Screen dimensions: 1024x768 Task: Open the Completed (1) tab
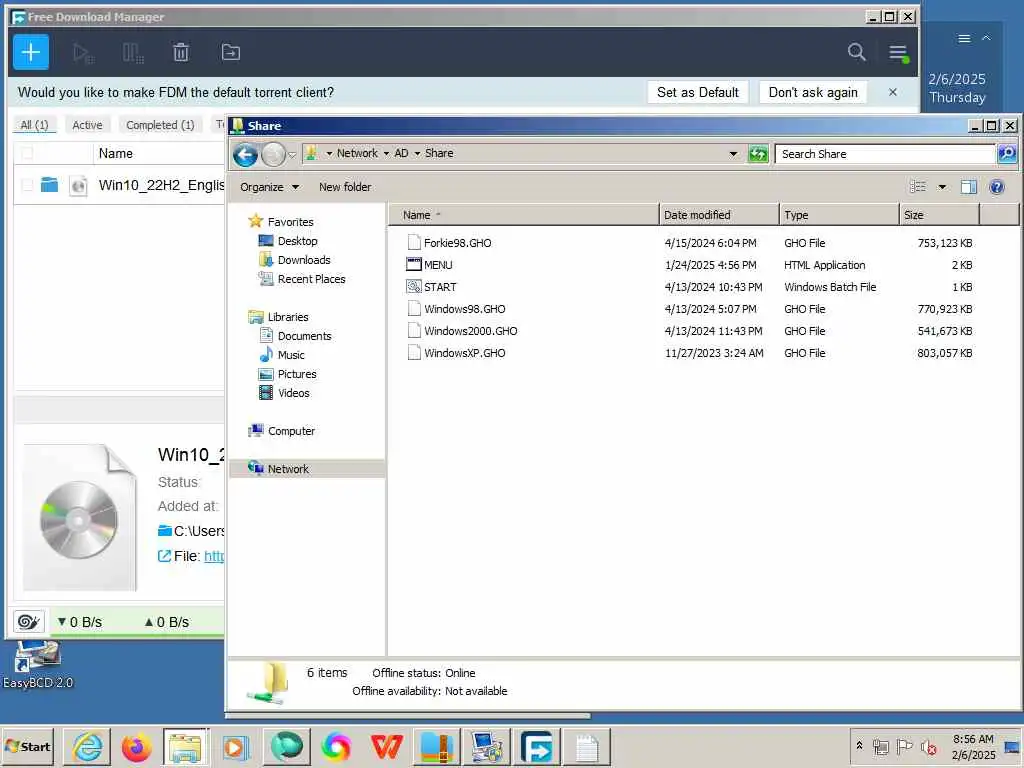[160, 125]
